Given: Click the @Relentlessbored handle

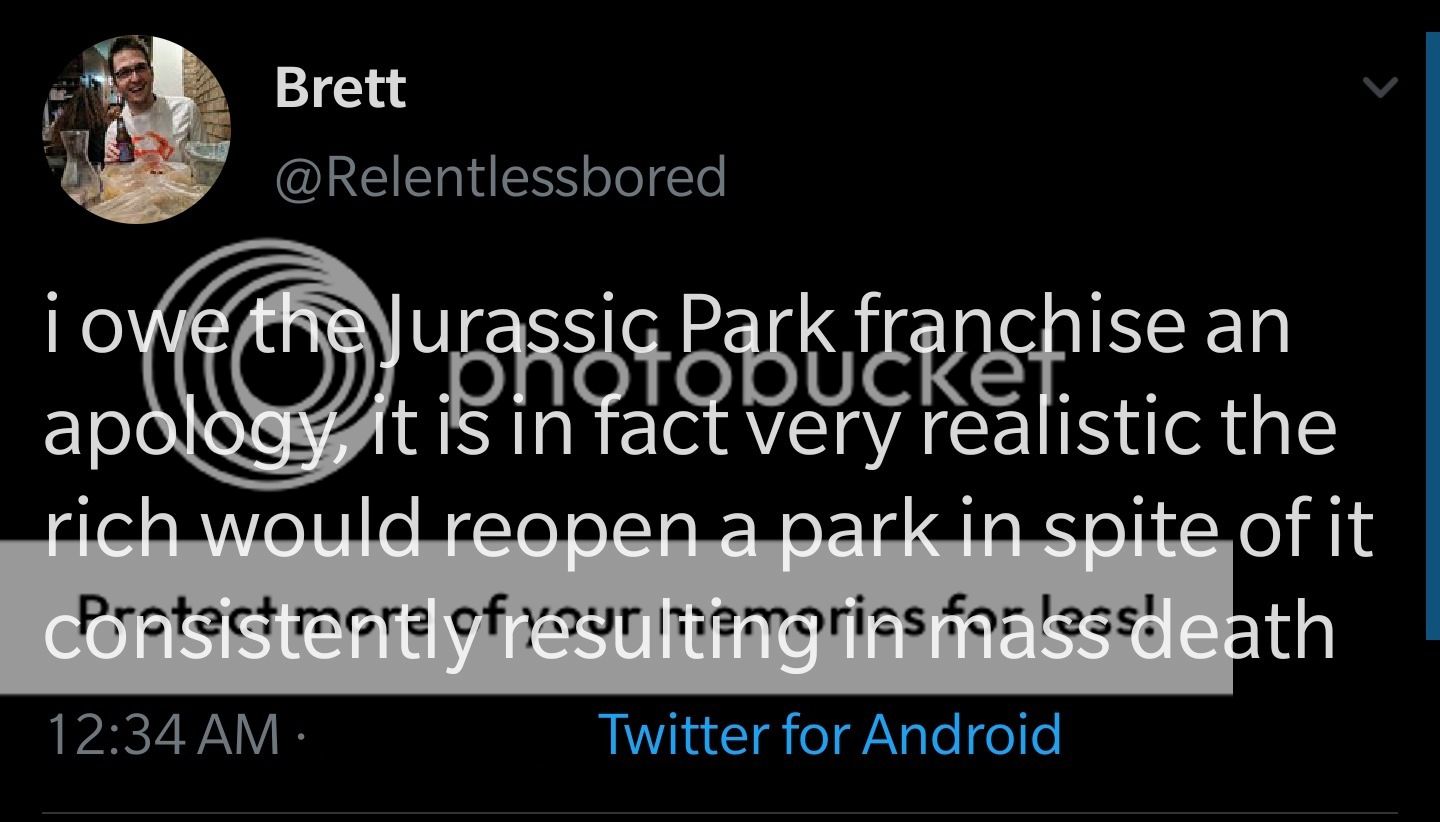Looking at the screenshot, I should pyautogui.click(x=500, y=177).
